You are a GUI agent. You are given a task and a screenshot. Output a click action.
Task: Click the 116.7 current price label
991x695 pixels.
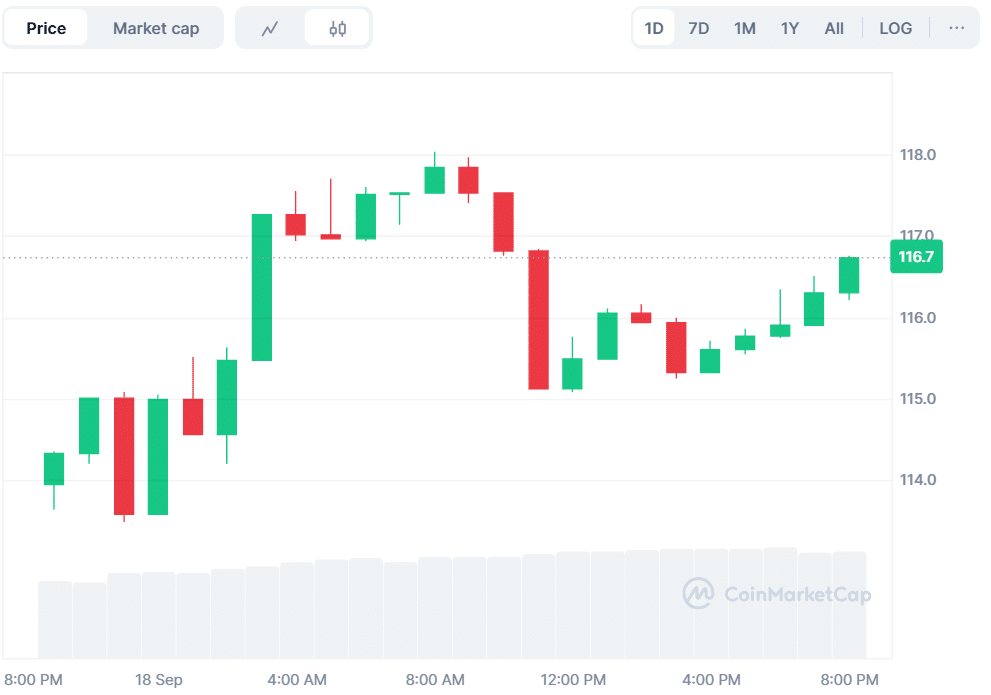[x=916, y=257]
